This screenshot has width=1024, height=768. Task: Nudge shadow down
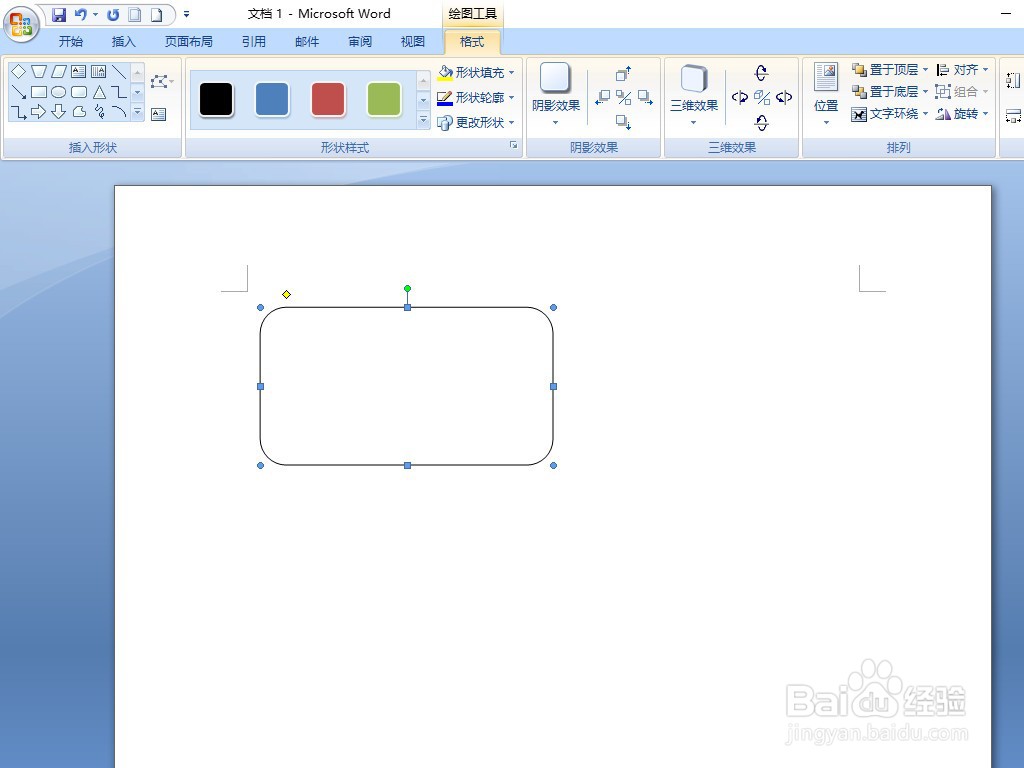pyautogui.click(x=624, y=122)
